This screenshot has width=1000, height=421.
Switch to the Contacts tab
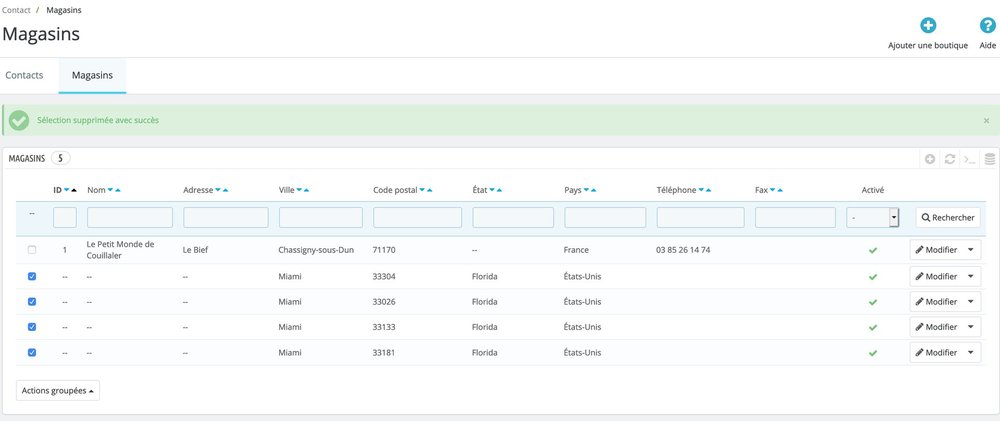point(24,75)
